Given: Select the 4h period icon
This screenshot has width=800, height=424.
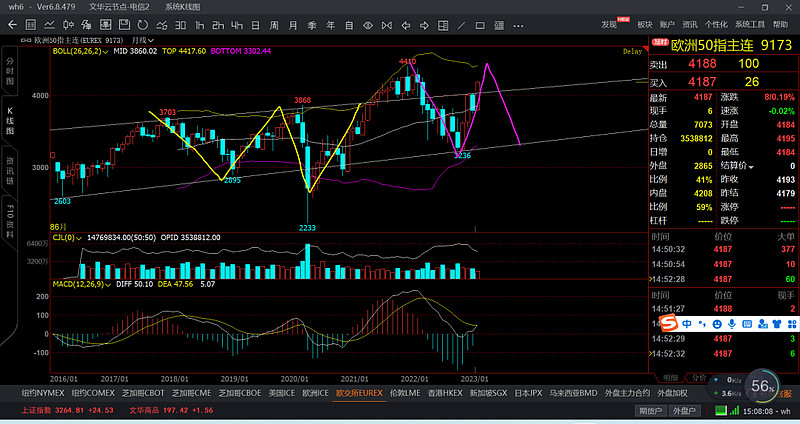Looking at the screenshot, I should coord(237,25).
